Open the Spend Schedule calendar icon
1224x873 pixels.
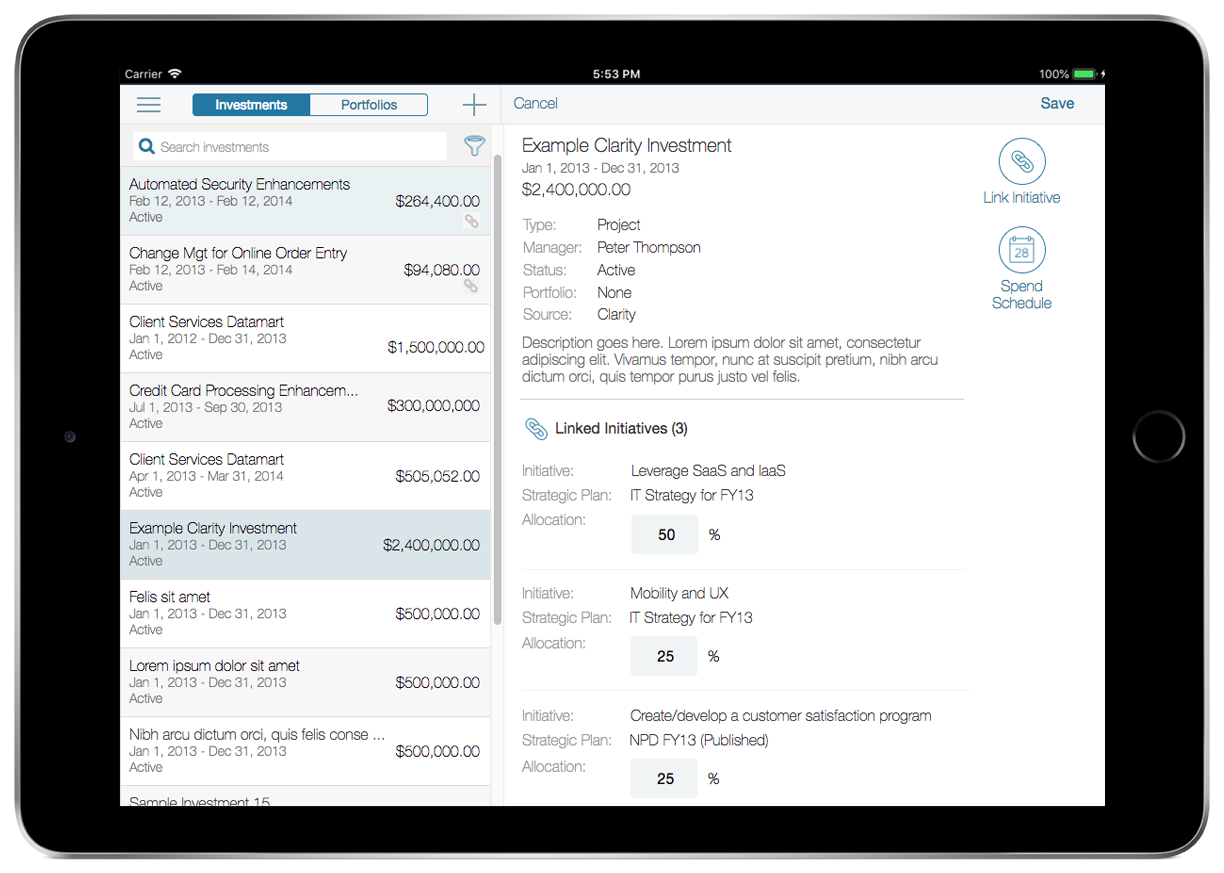1021,250
